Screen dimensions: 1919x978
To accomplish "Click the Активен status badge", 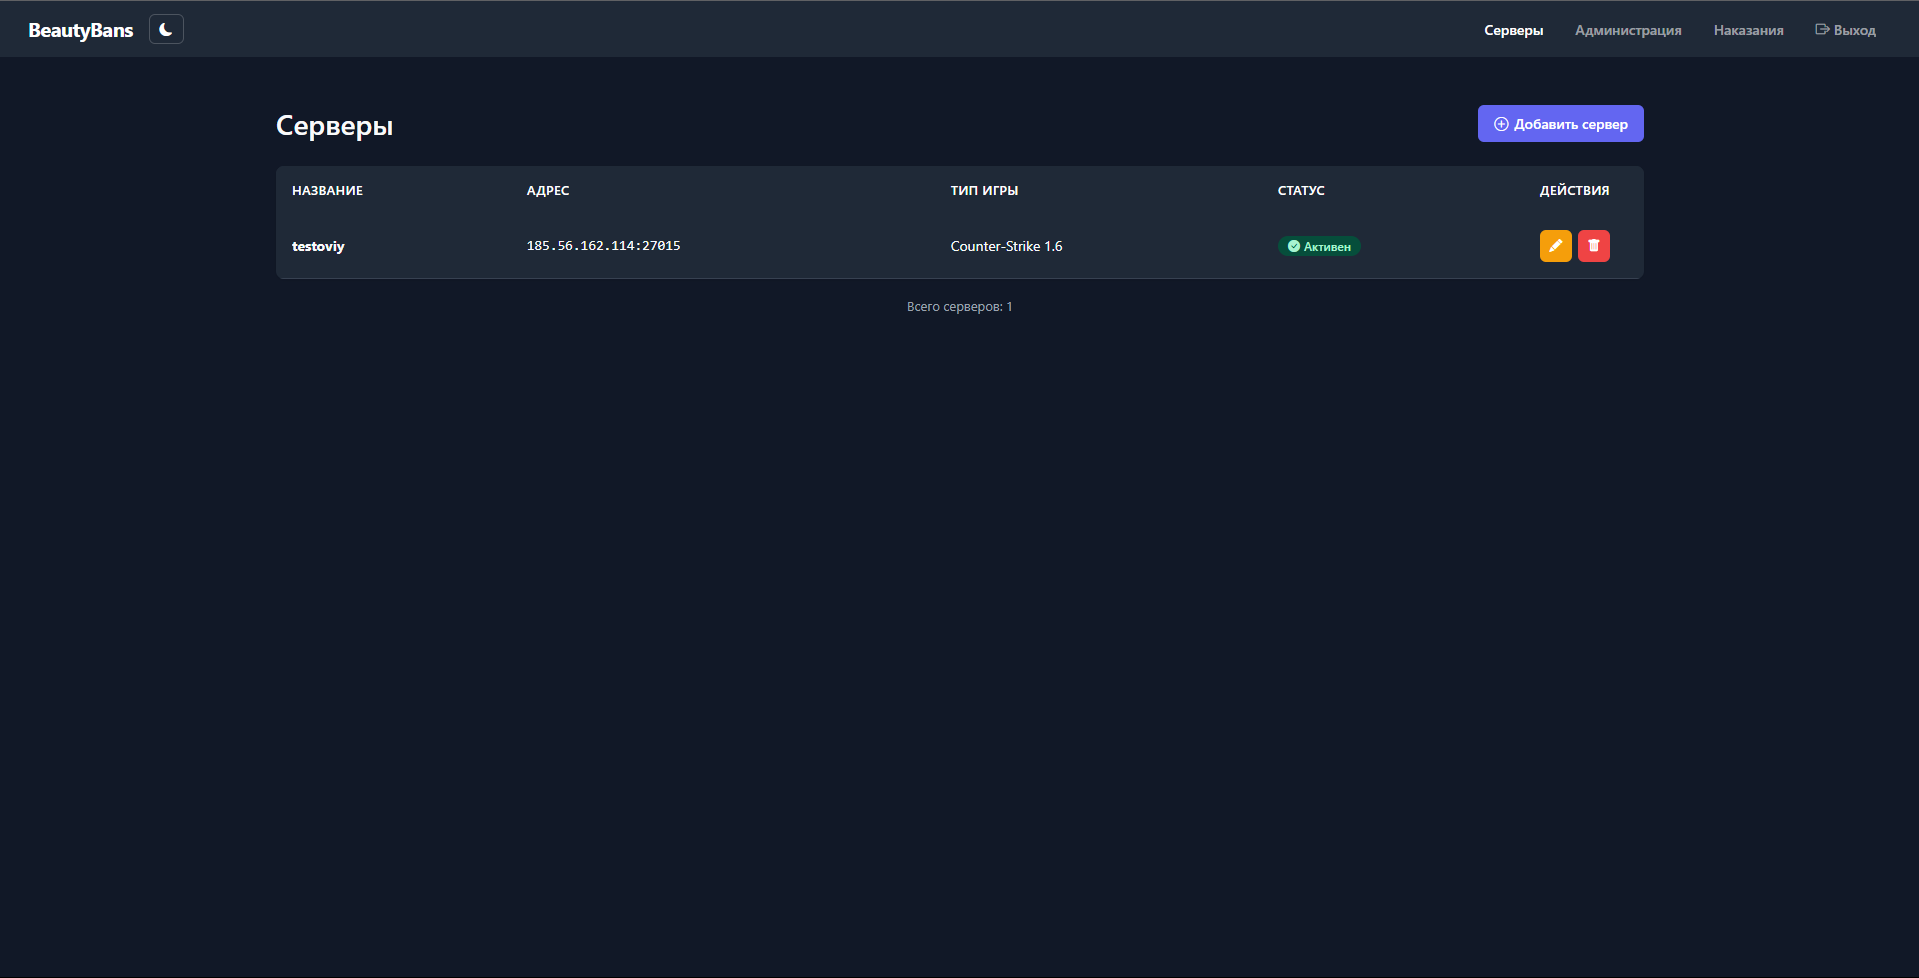I will point(1319,246).
